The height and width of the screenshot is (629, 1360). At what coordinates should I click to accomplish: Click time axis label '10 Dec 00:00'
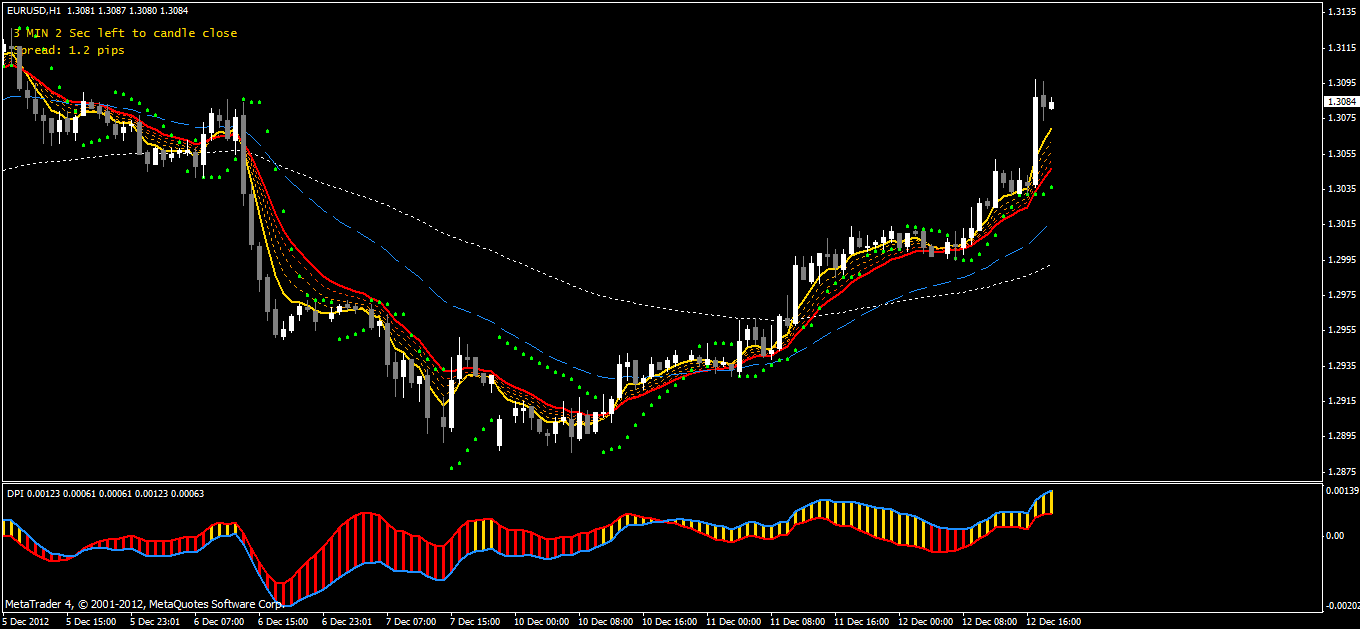coord(541,621)
